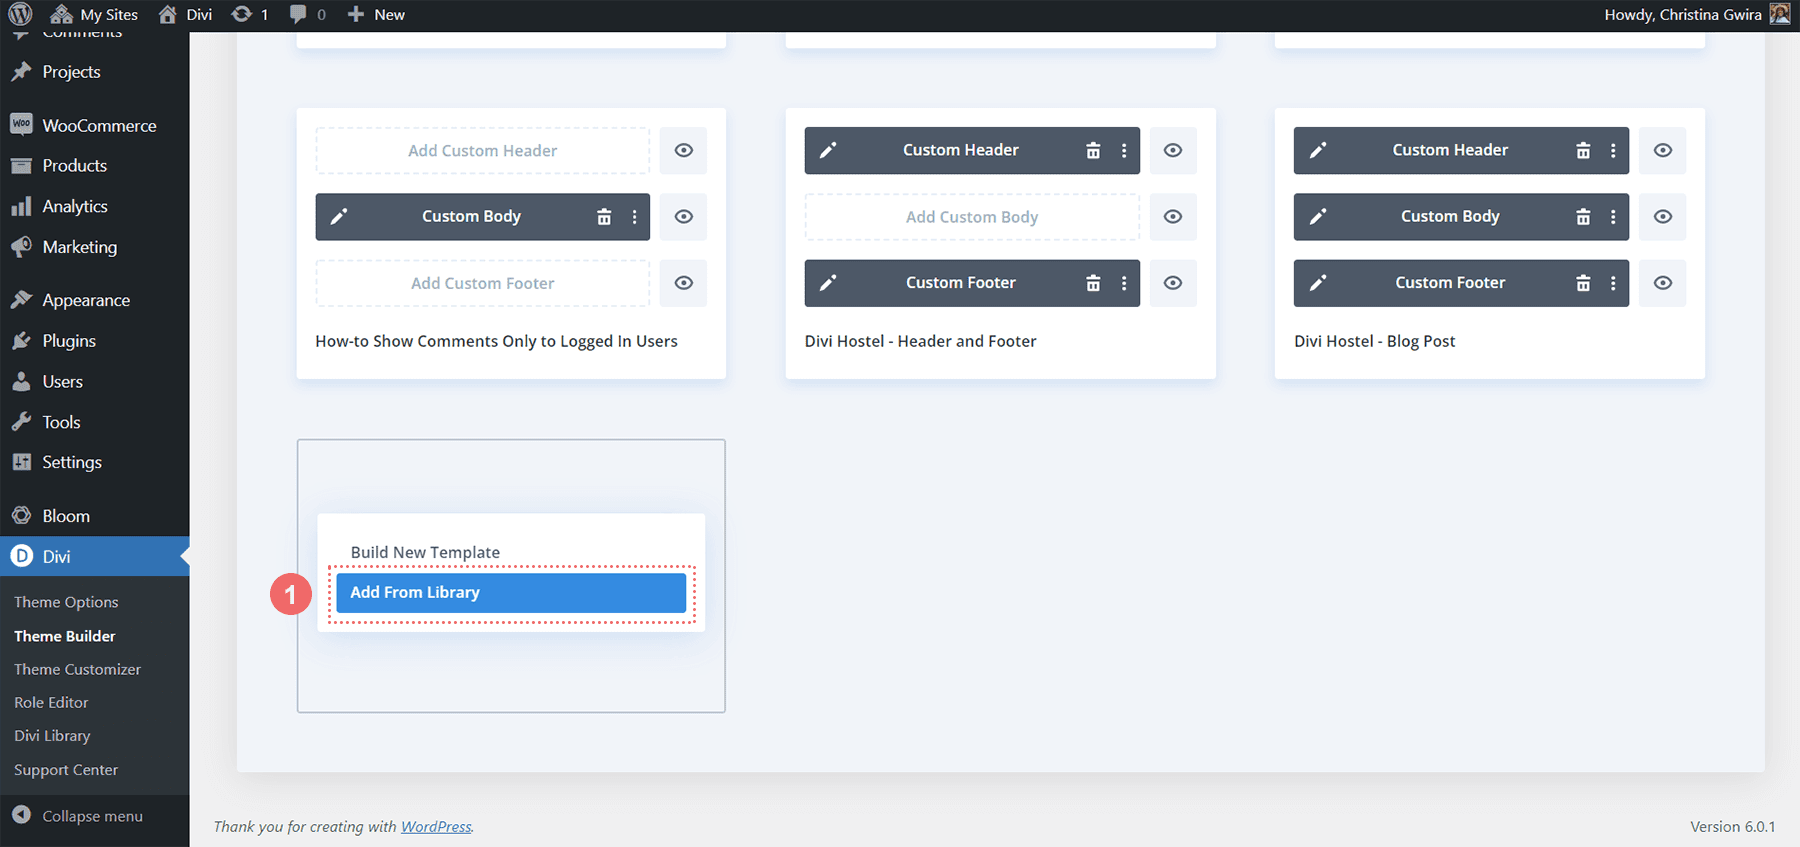Click the WordPress logo in admin bar

point(20,14)
